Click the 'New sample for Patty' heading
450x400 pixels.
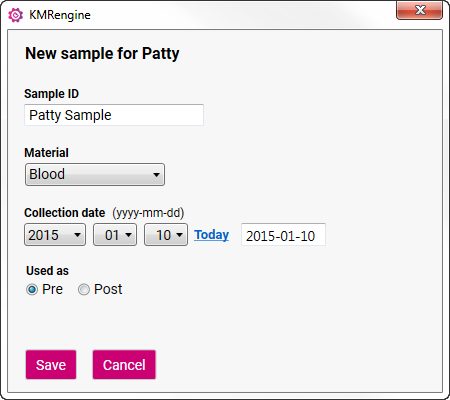[x=102, y=53]
